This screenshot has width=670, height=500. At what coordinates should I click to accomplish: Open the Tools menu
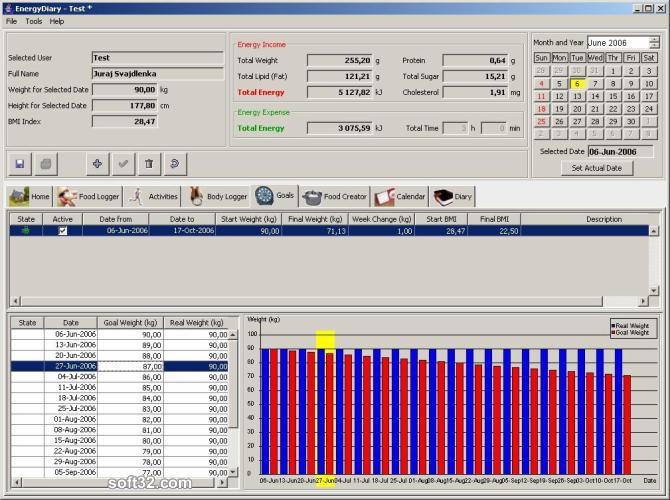click(34, 21)
